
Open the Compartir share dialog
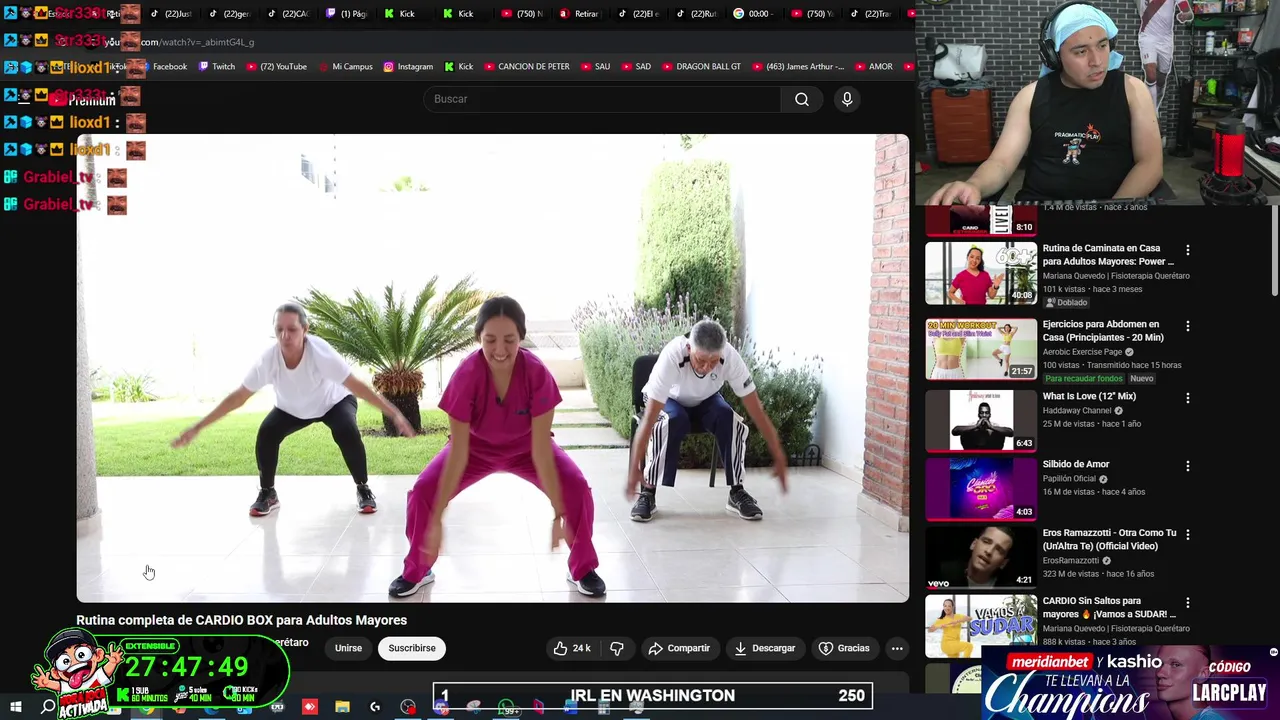coord(679,648)
